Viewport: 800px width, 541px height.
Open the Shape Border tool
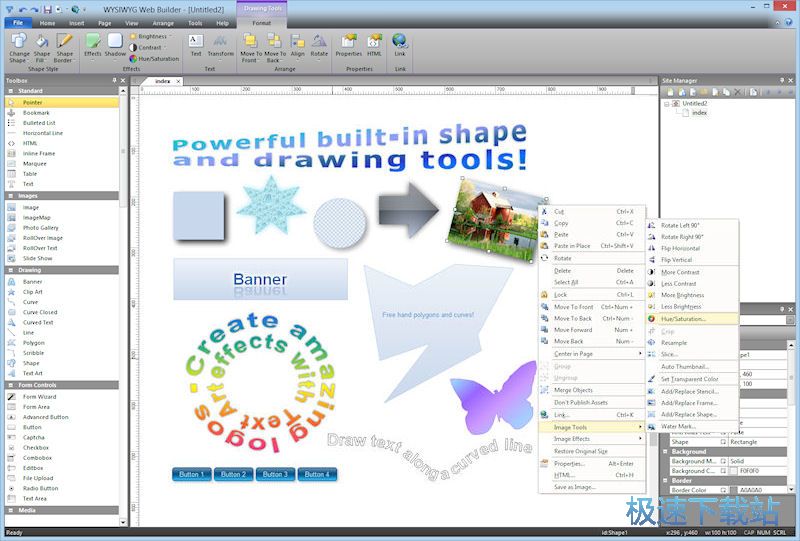click(64, 48)
